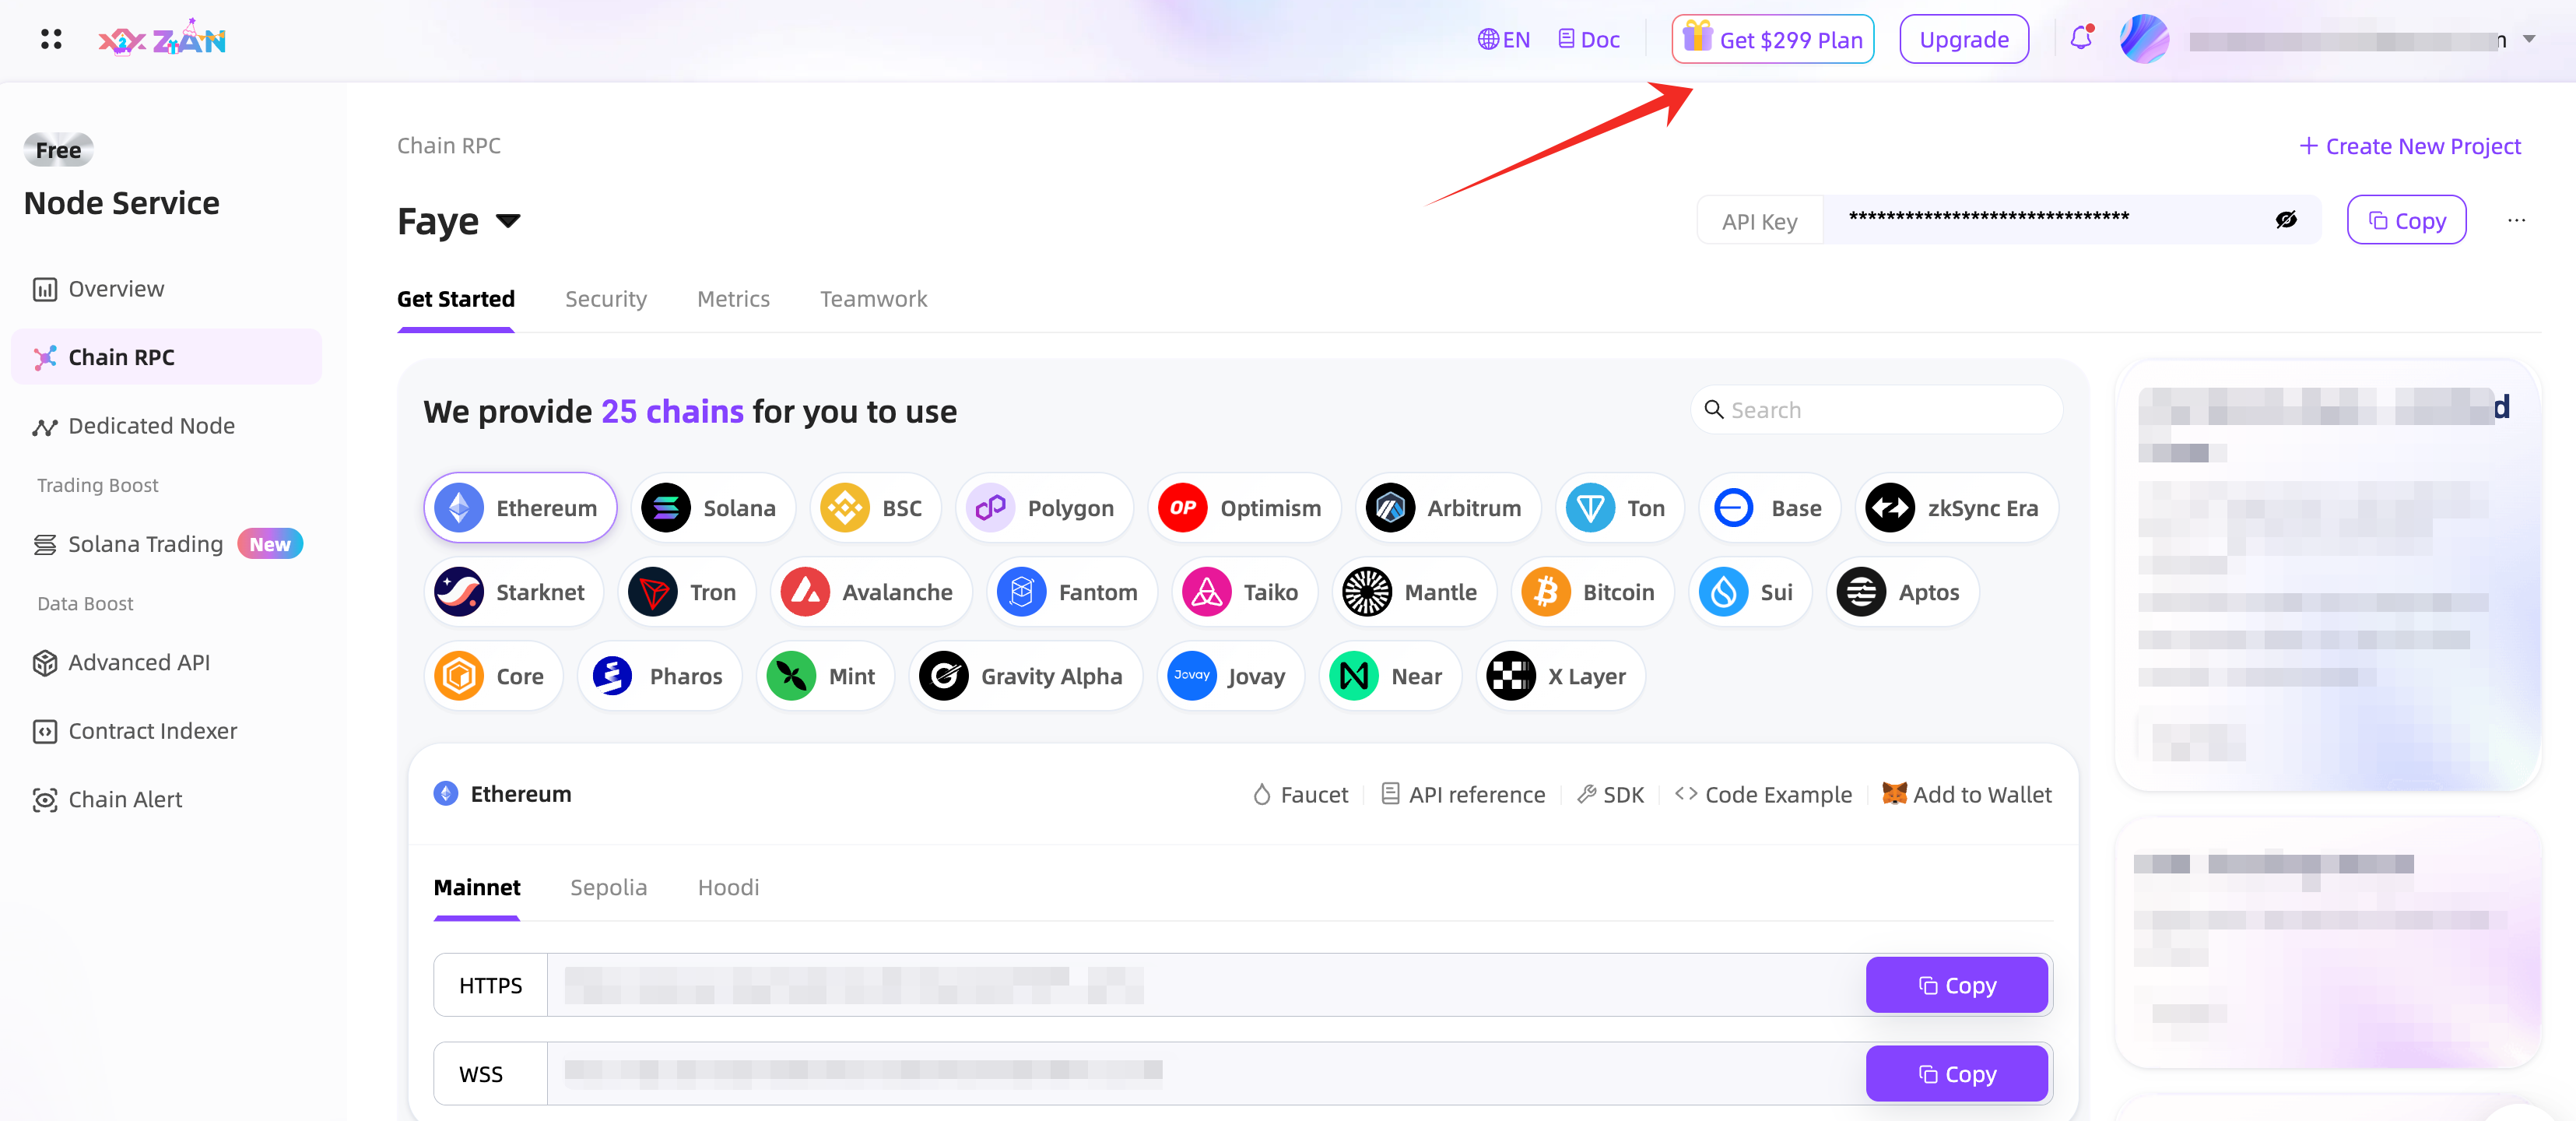Open the Faucet link icon
2576x1121 pixels.
(x=1262, y=795)
